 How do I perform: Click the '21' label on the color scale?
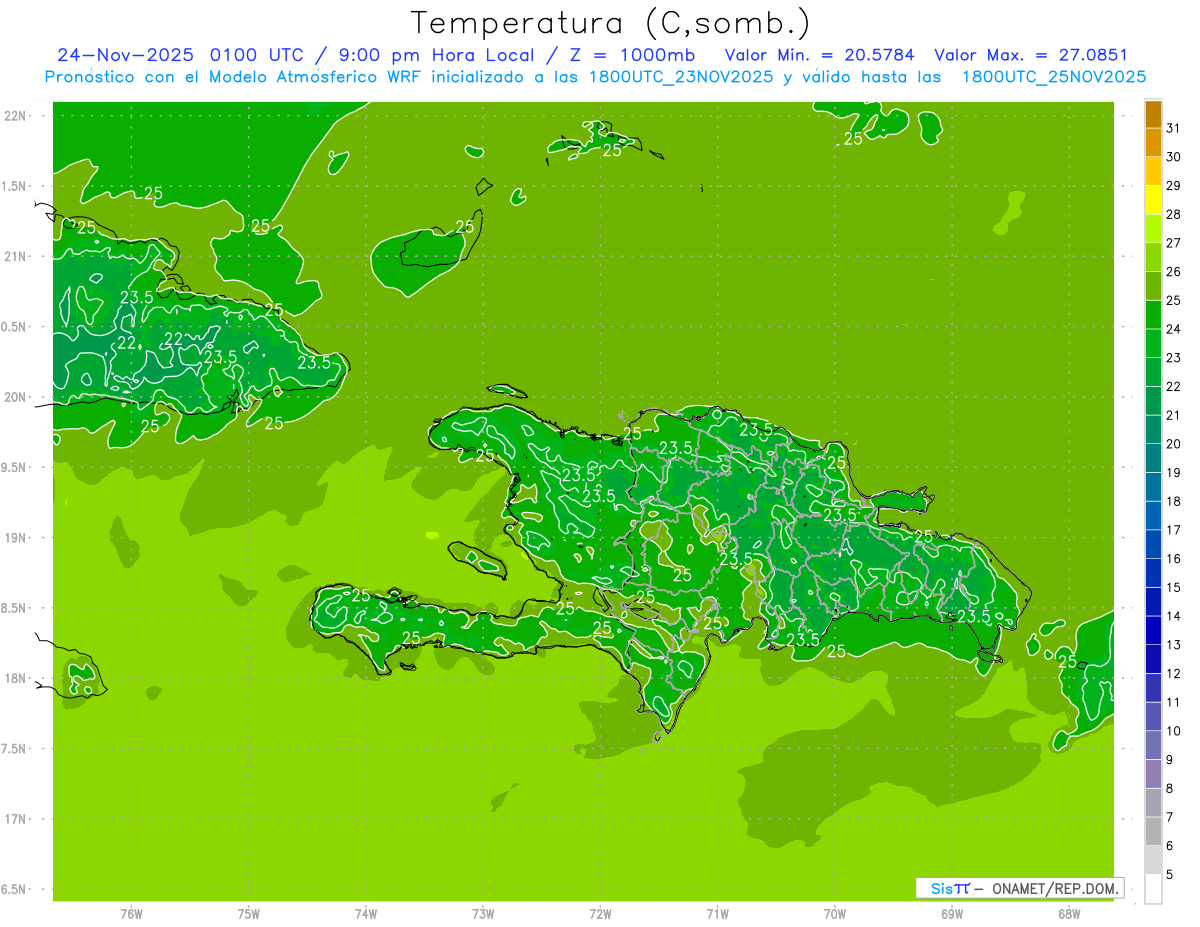point(1174,415)
